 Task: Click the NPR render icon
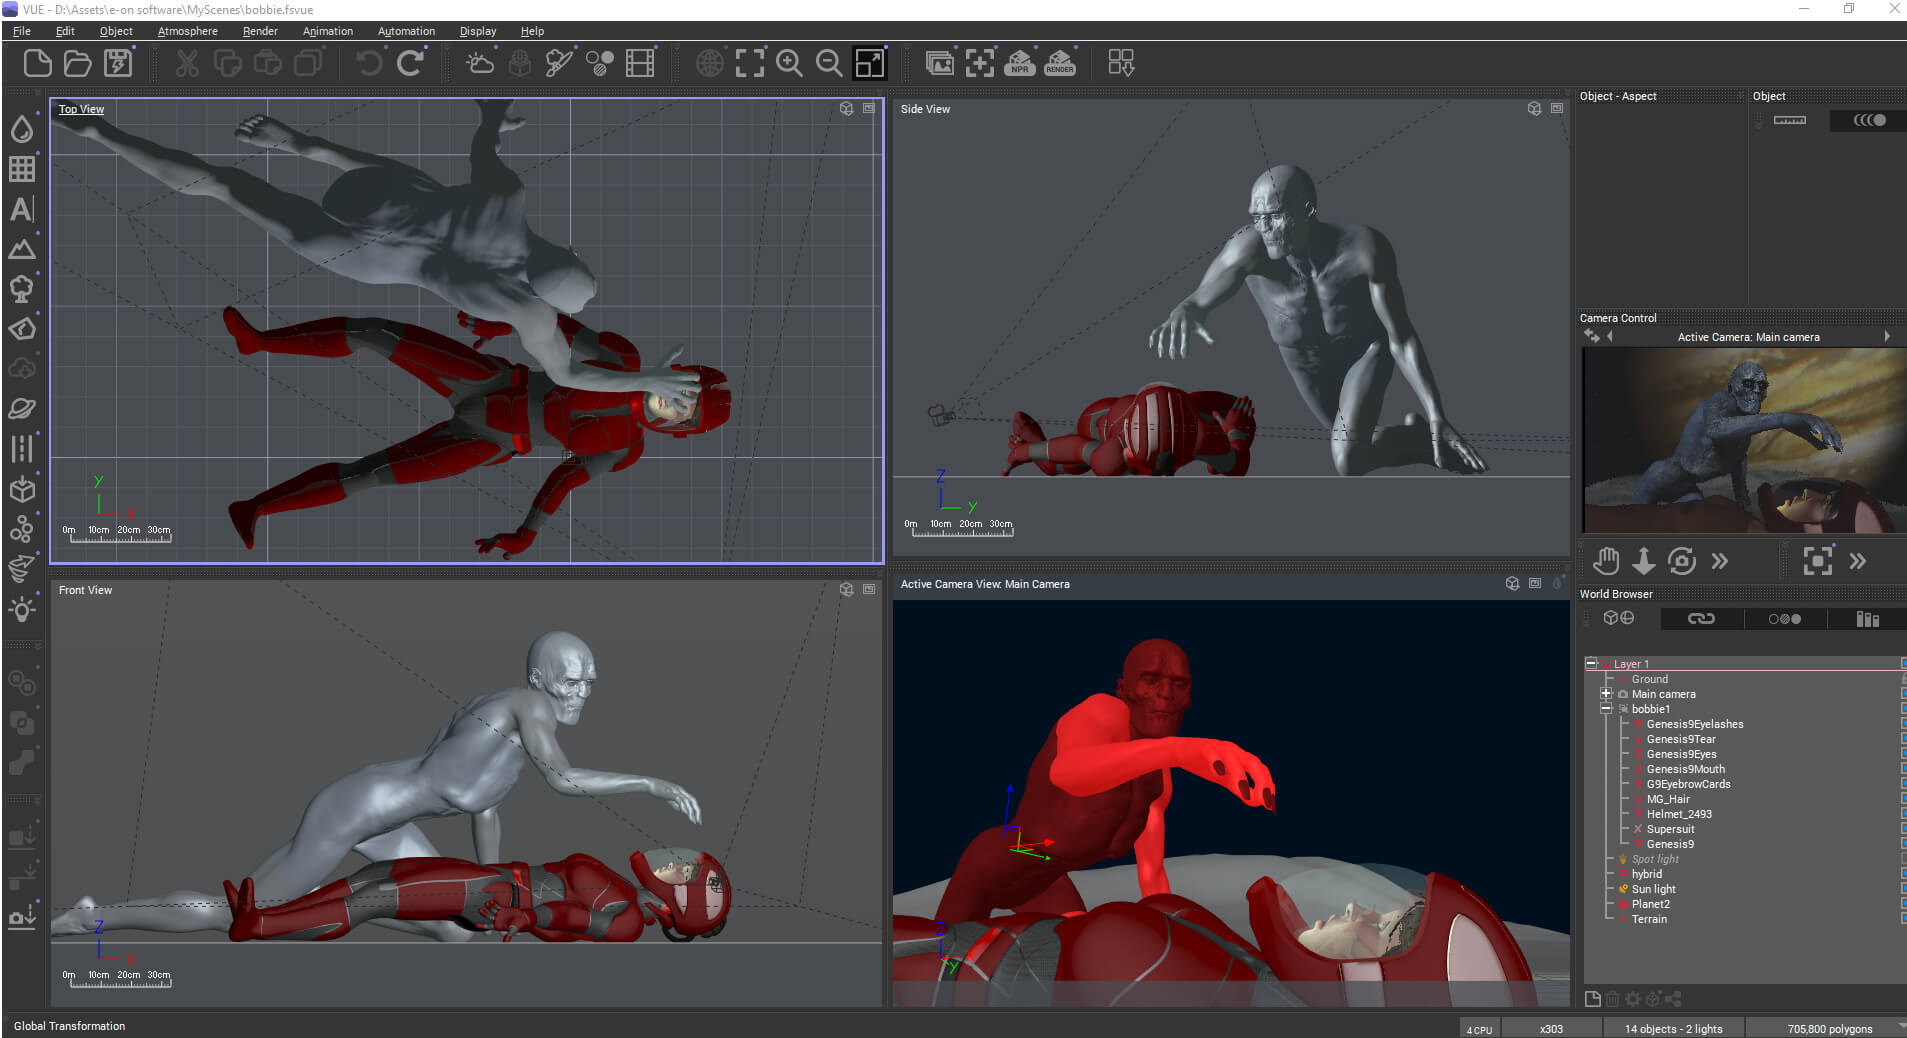pyautogui.click(x=1019, y=63)
